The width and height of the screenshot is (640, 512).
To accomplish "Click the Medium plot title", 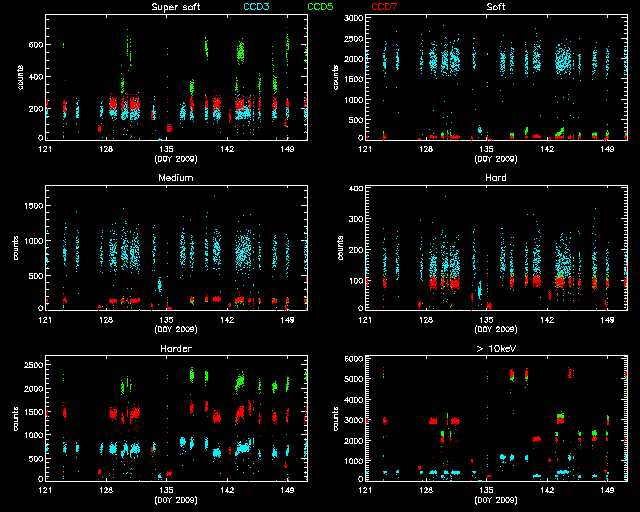I will pyautogui.click(x=175, y=178).
